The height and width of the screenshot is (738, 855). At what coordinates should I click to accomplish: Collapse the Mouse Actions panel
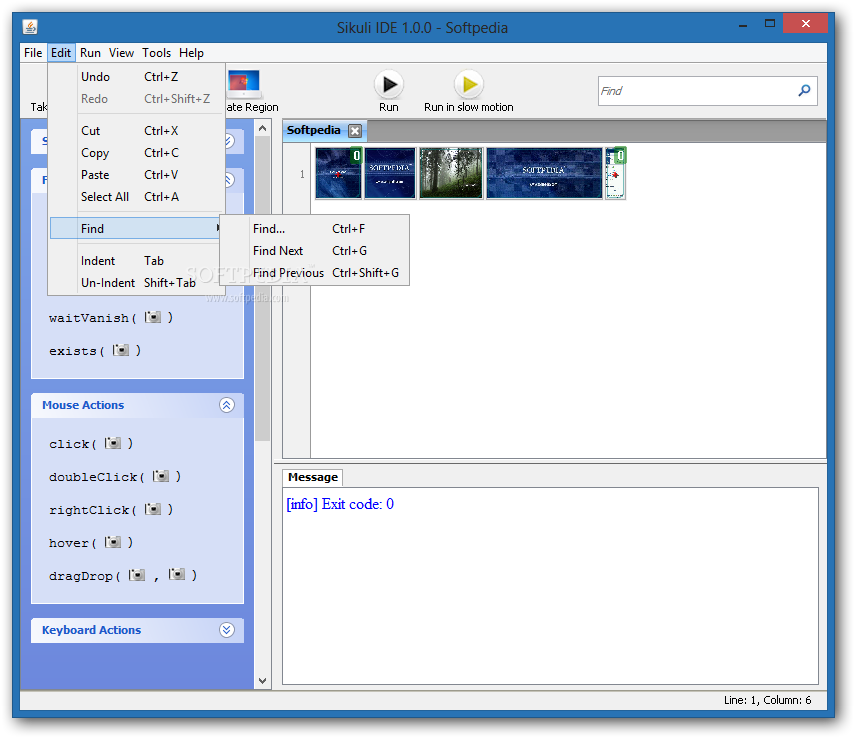tap(227, 405)
